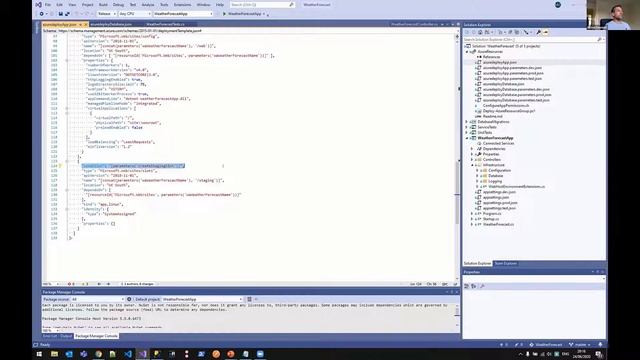The height and width of the screenshot is (360, 640).
Task: Select Deploy-AzureResourceGroup.ps1 in Solution Explorer
Action: (509, 111)
